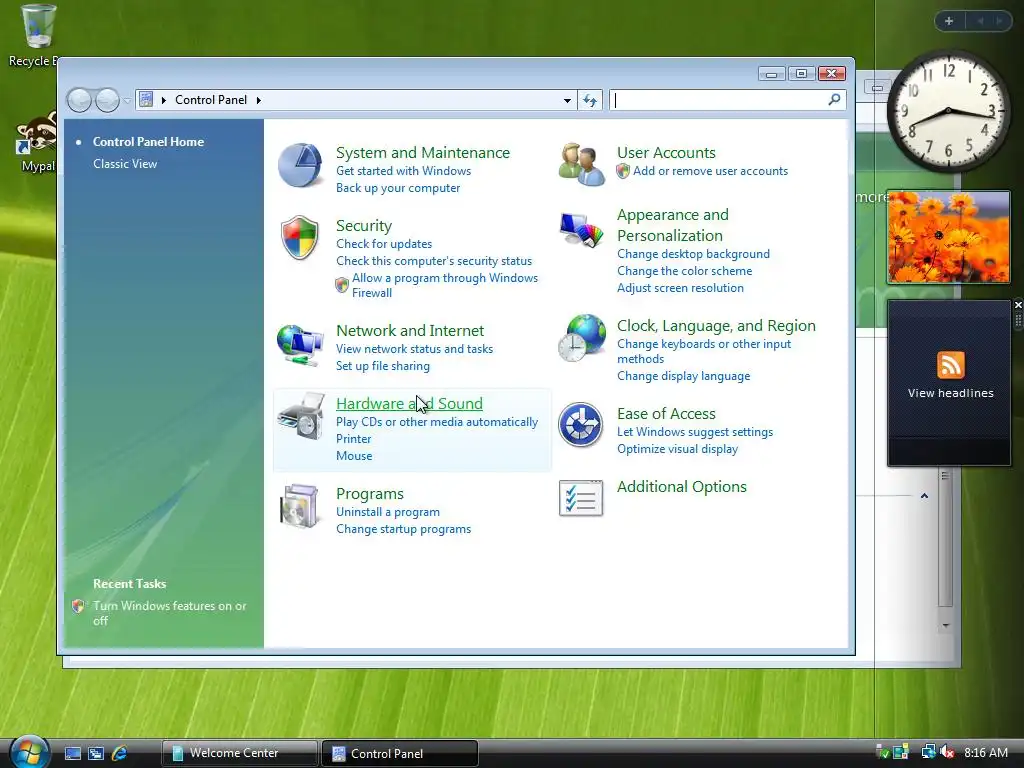Click the Network and Internet globe icon
Viewport: 1024px width, 768px height.
pyautogui.click(x=300, y=345)
